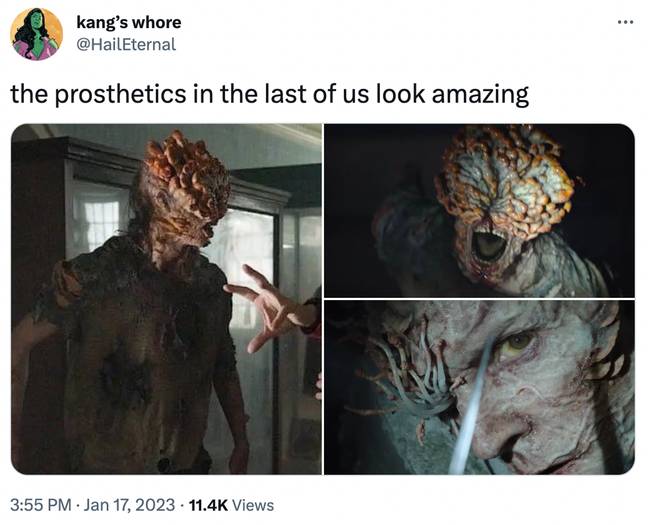Click the Views label
This screenshot has height=525, width=648.
pyautogui.click(x=253, y=505)
